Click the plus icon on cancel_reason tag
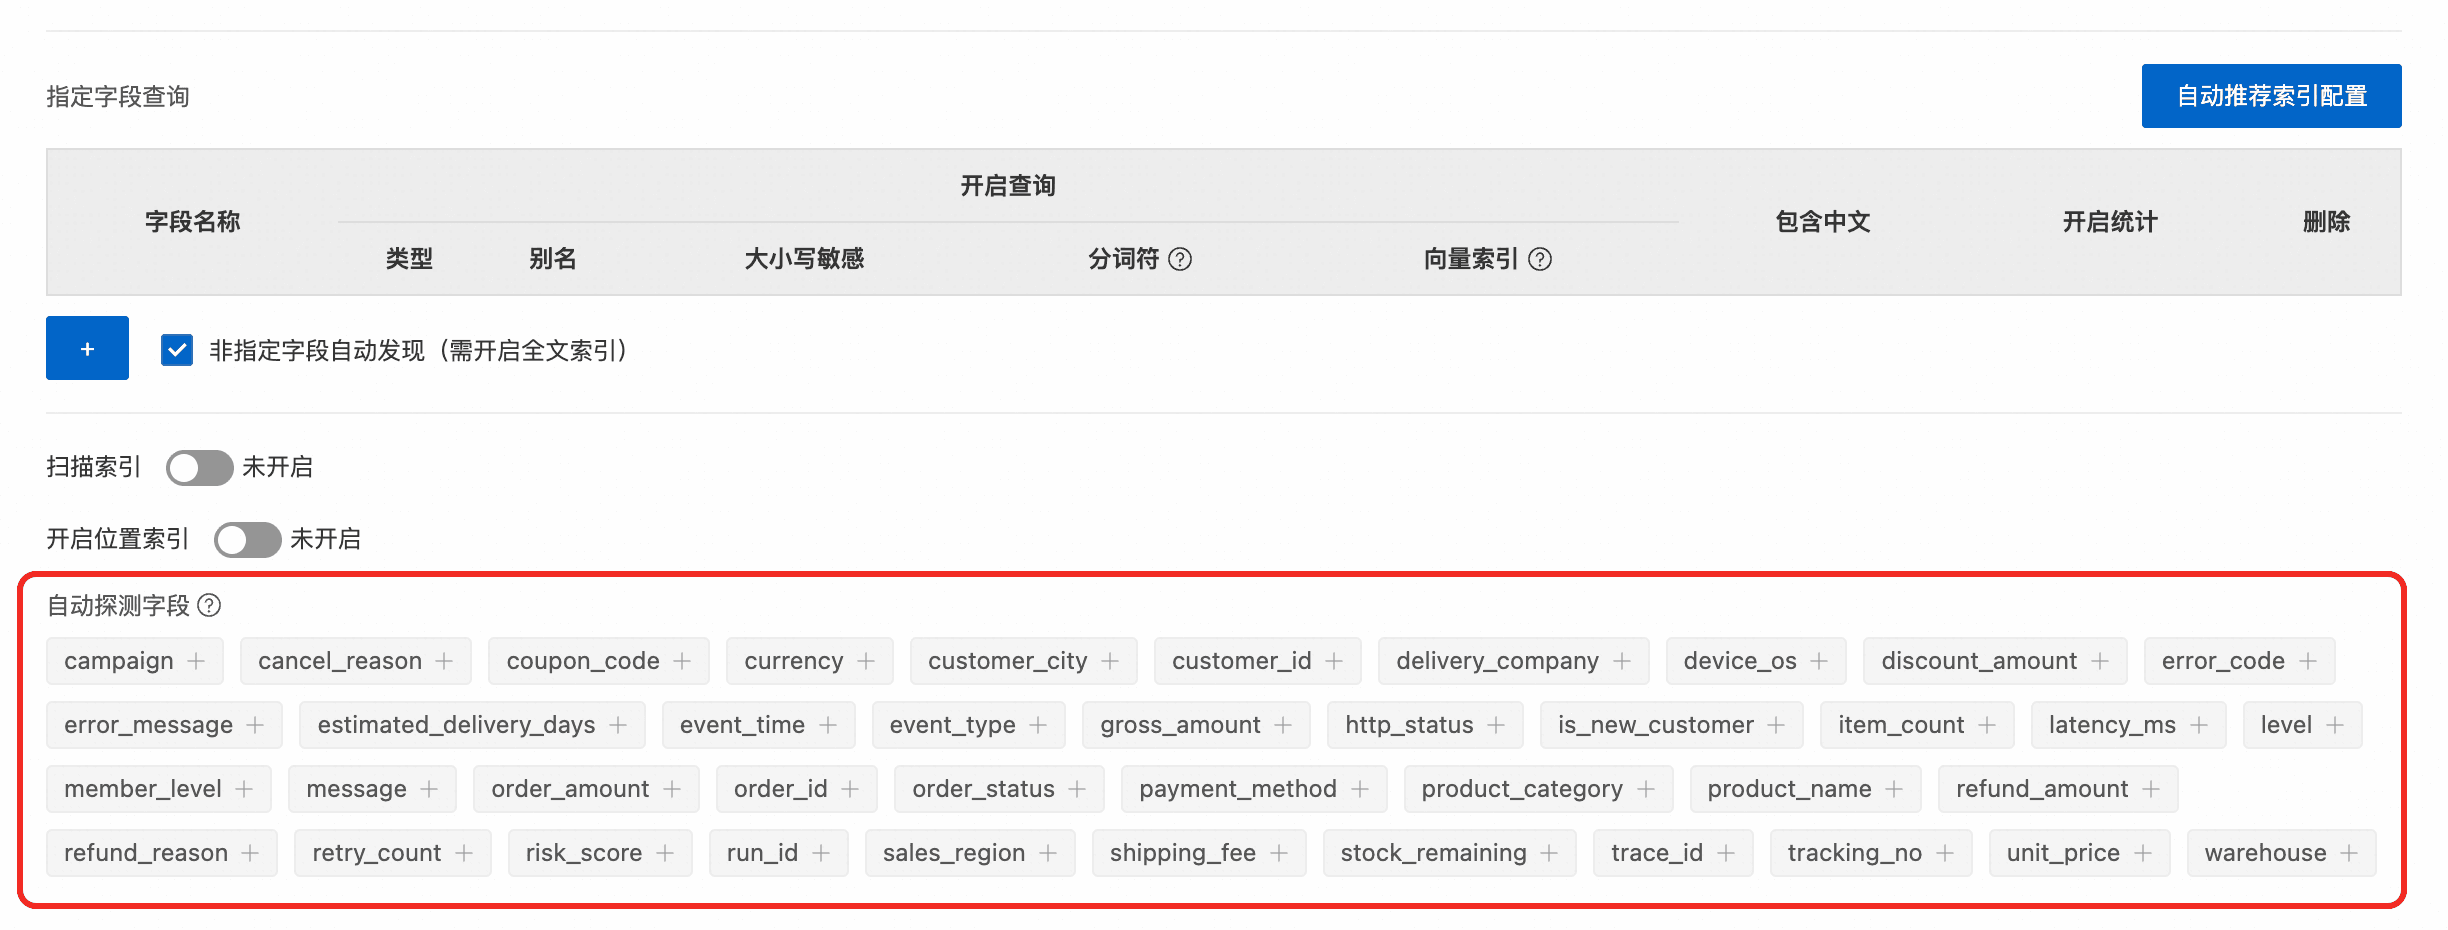The height and width of the screenshot is (930, 2448). 444,661
